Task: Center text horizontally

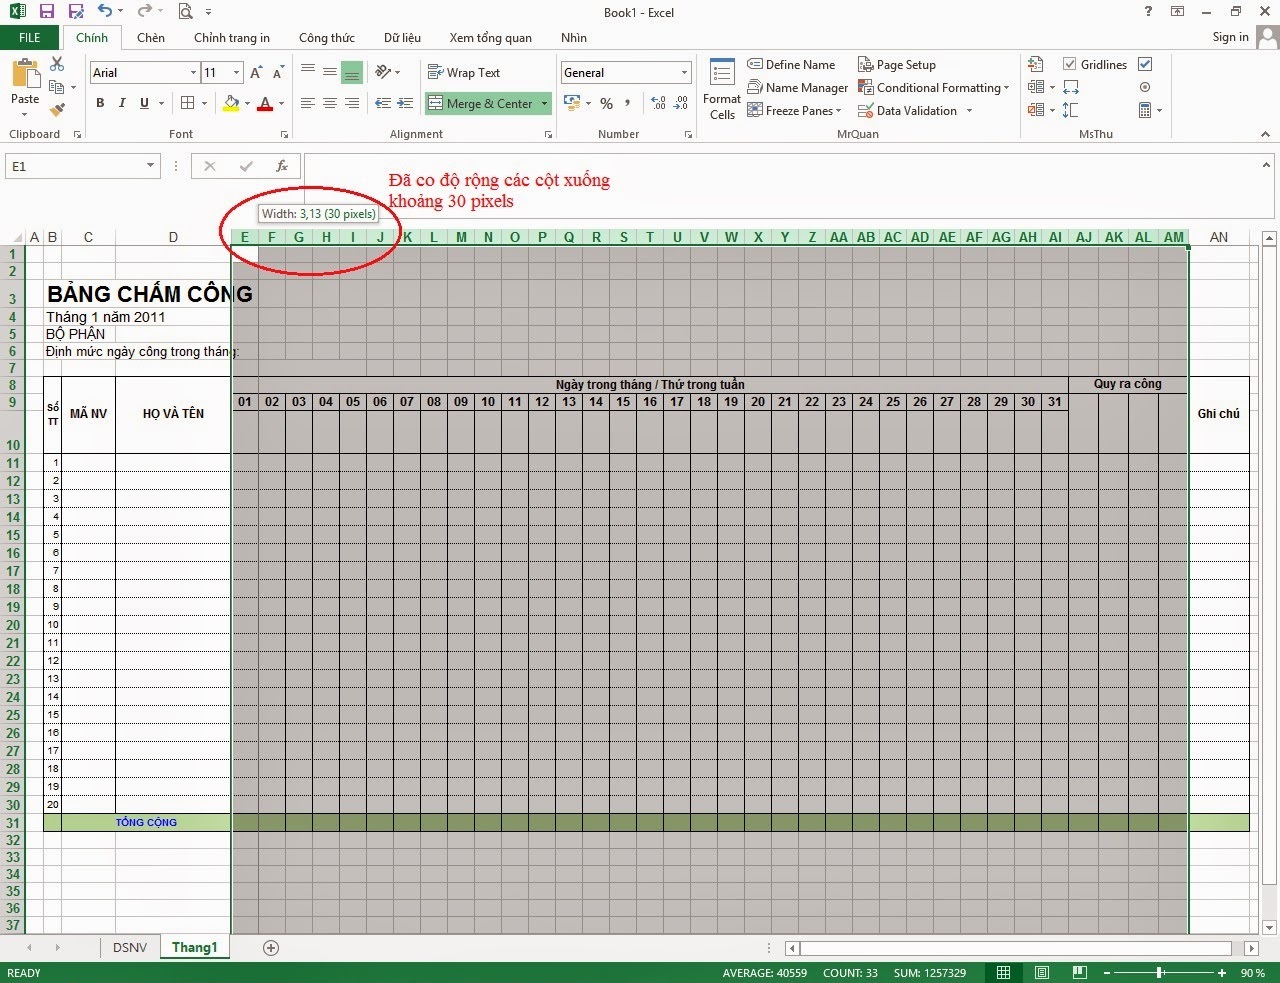Action: pos(330,103)
